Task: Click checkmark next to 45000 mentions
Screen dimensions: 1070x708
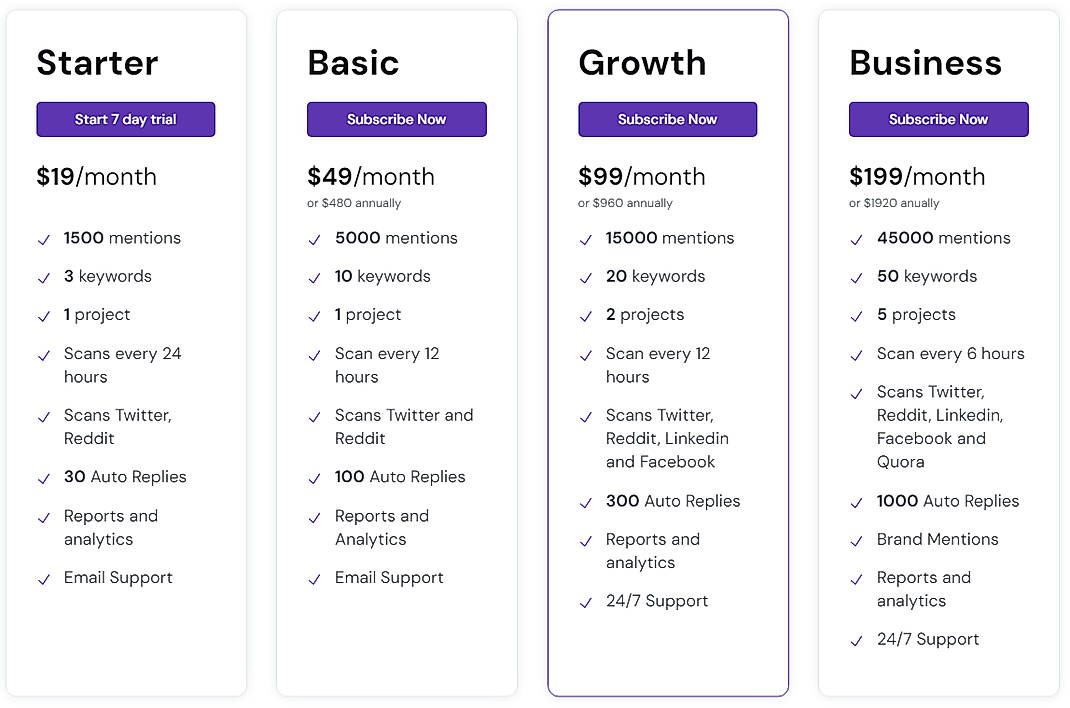Action: (x=857, y=240)
